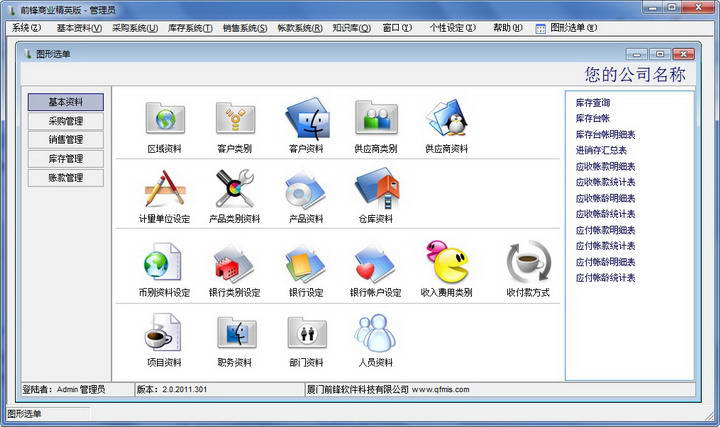Open the 个性设定 menu
Screen dimensions: 720x427
(452, 28)
